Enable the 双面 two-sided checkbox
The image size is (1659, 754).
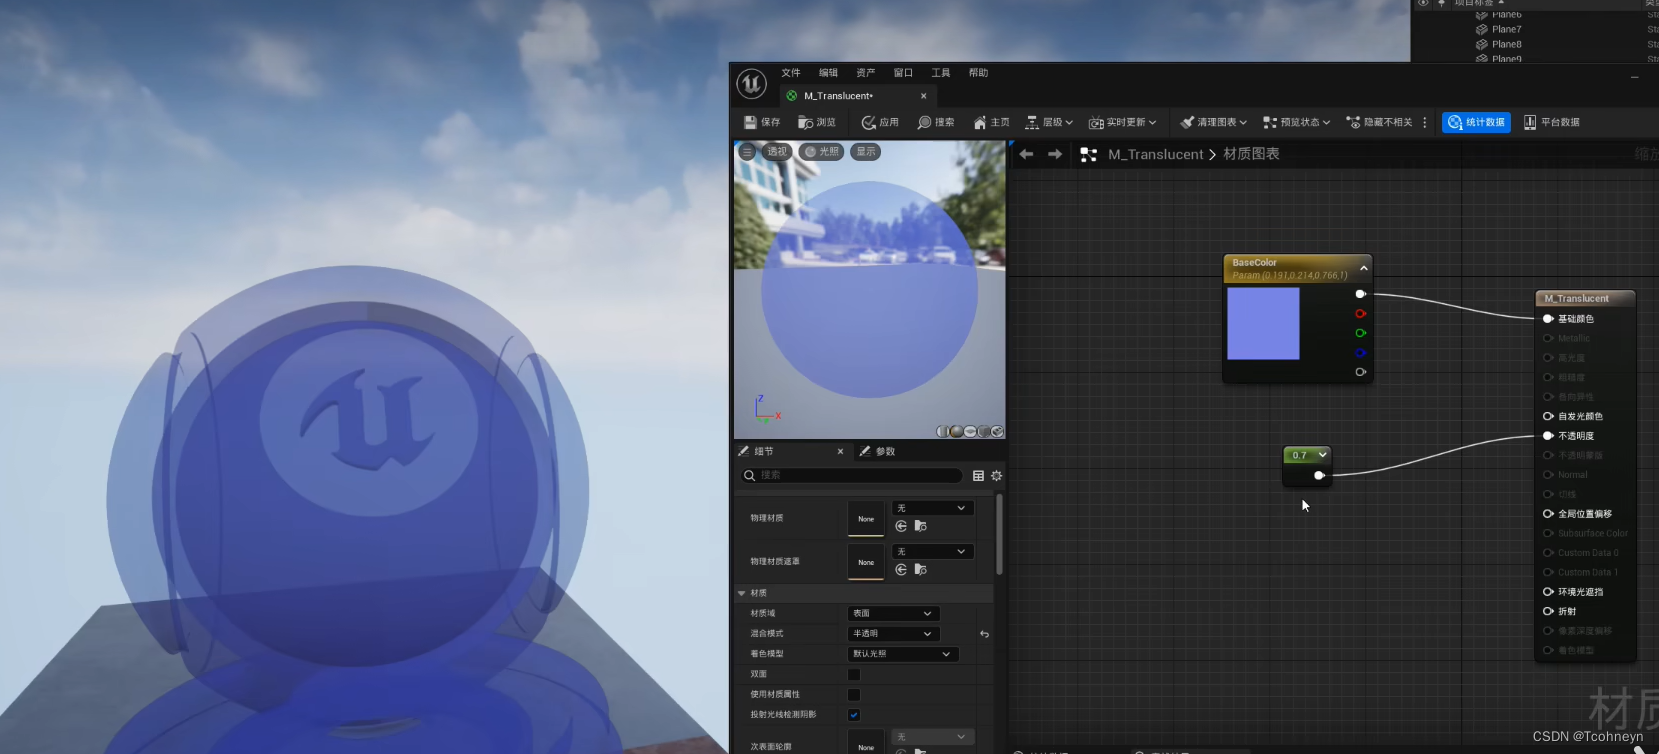pyautogui.click(x=854, y=674)
